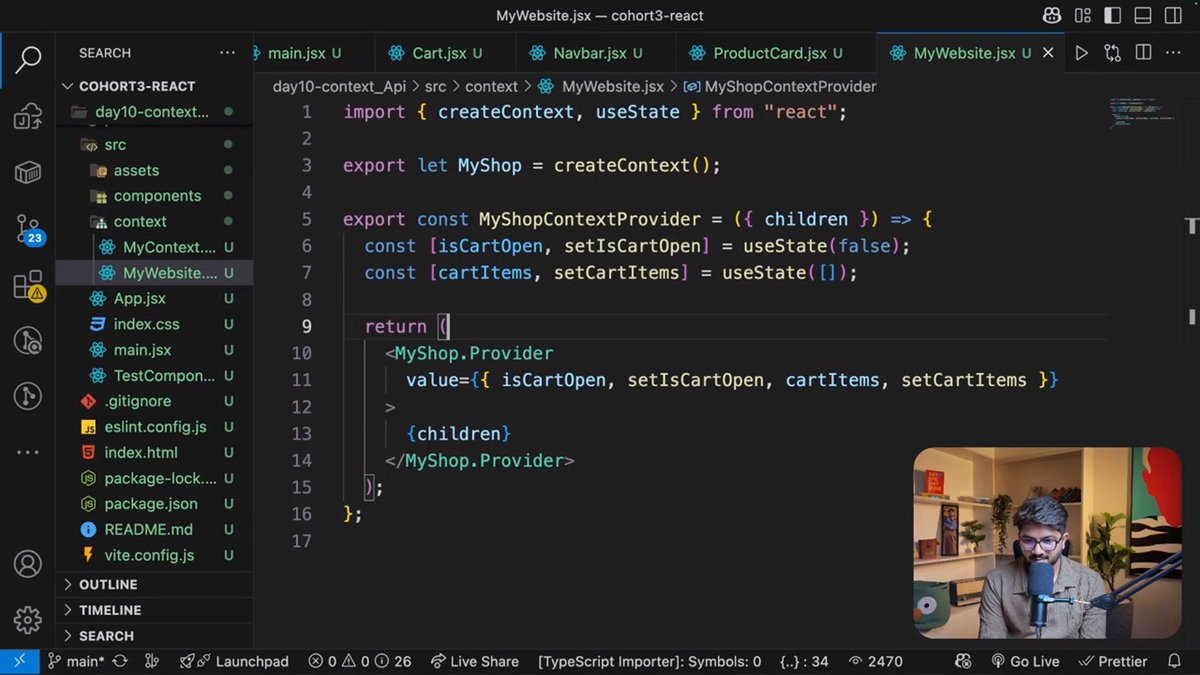Open the Search view in activity bar
1200x675 pixels.
28,58
